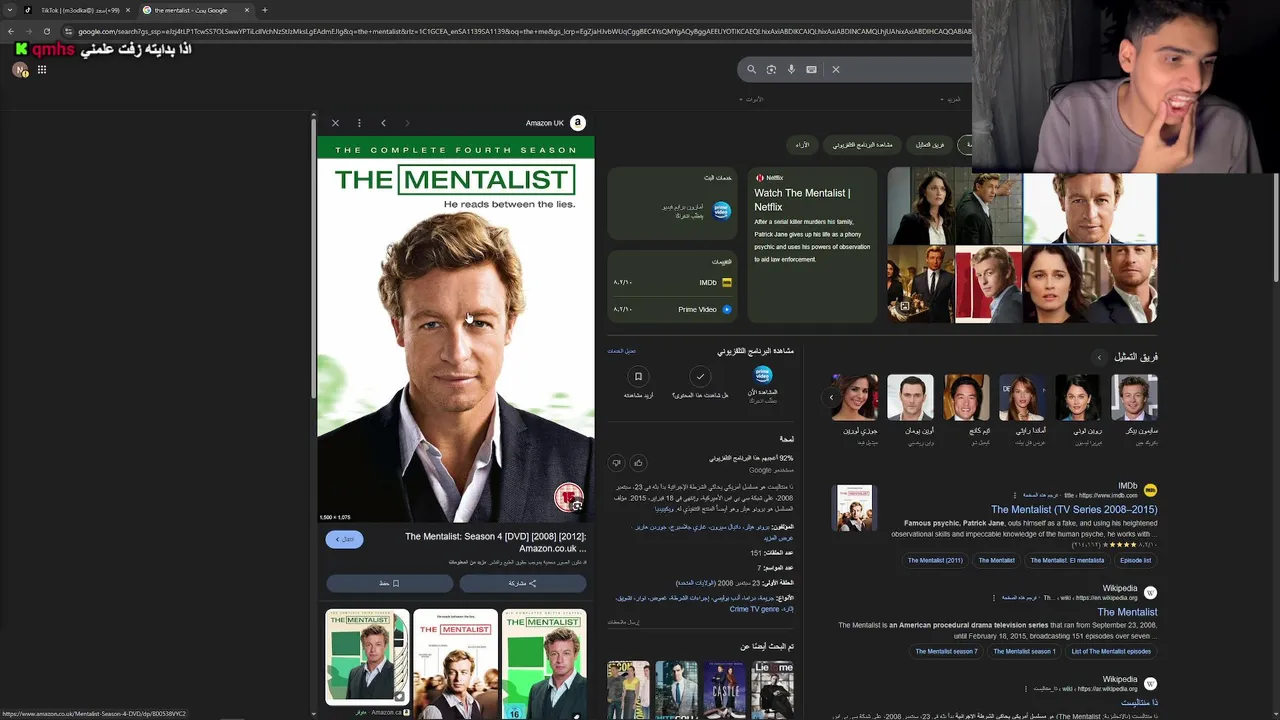Click the blue Visit button

coord(344,539)
